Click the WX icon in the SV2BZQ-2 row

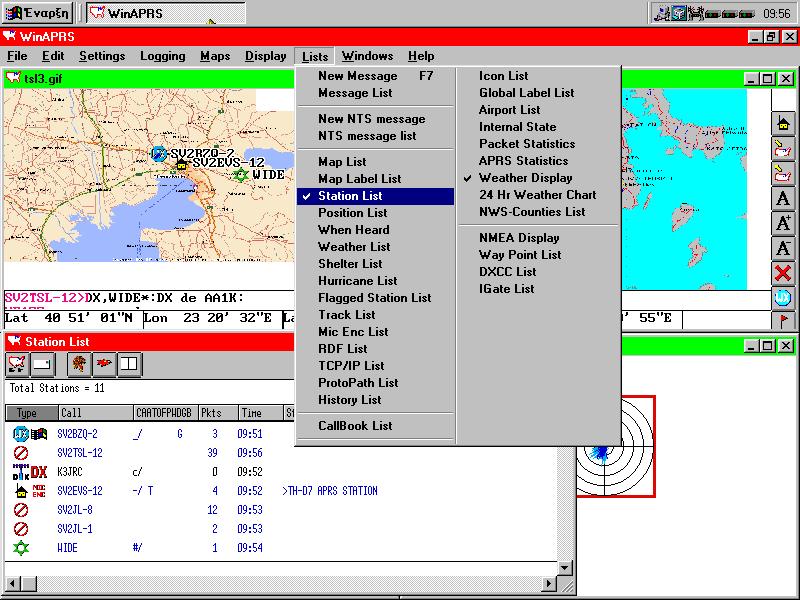21,434
